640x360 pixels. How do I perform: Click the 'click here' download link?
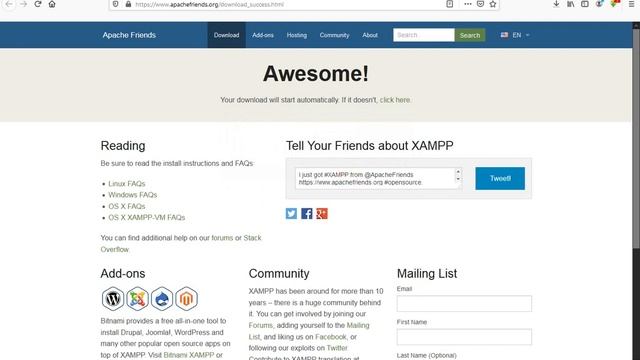coord(395,100)
